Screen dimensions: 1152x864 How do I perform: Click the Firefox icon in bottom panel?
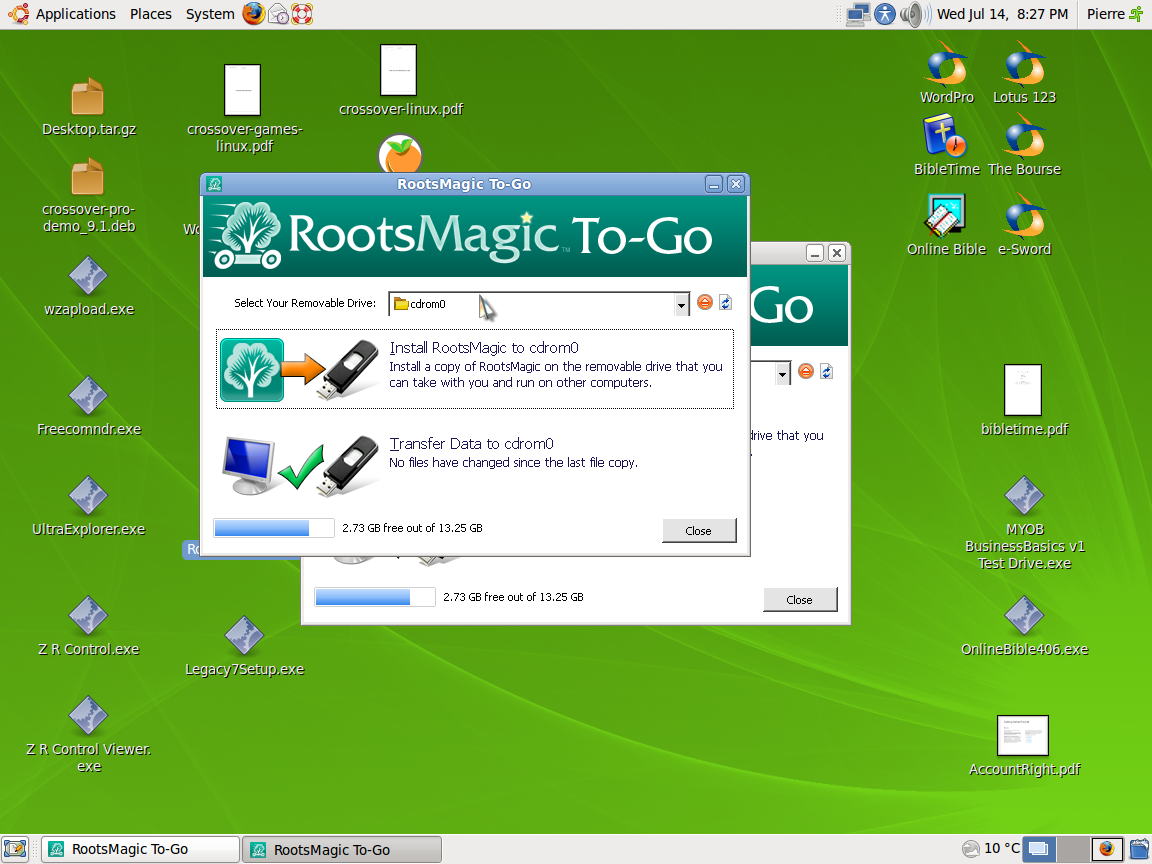coord(1106,849)
